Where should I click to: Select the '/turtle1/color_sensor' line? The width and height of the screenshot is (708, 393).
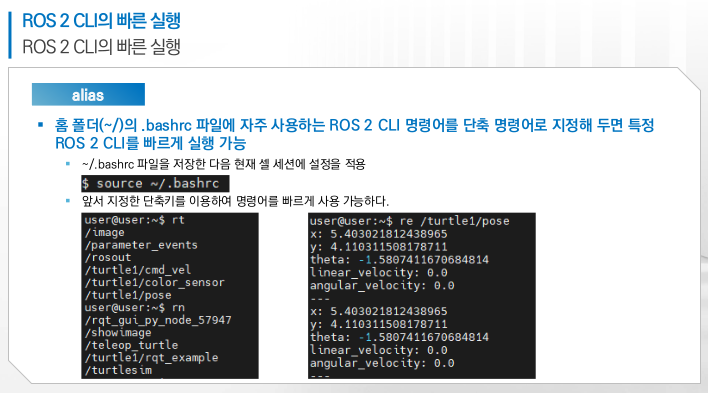154,282
